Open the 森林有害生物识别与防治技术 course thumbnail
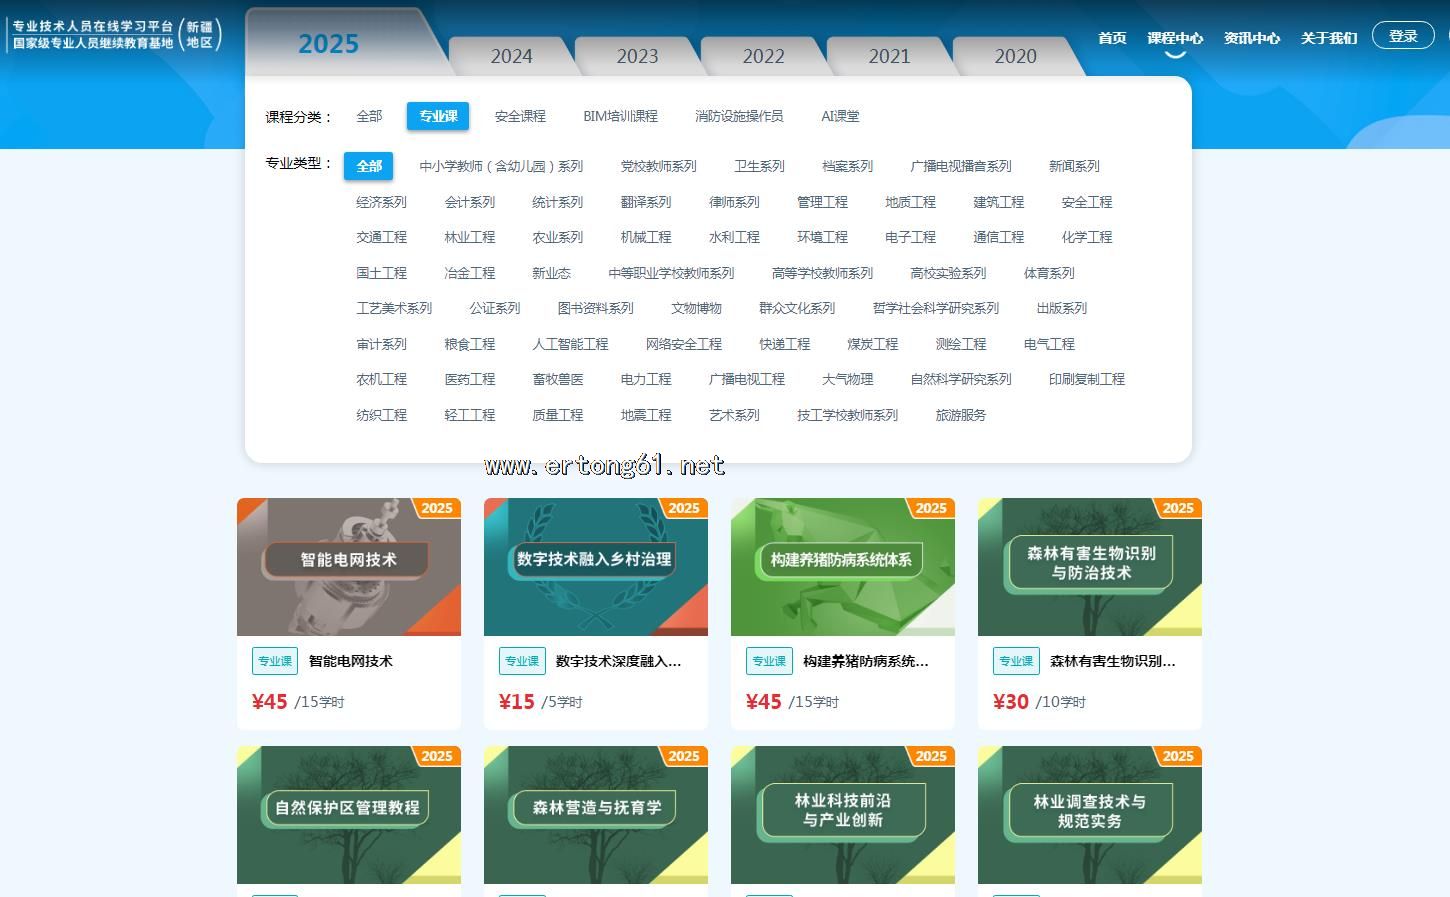This screenshot has height=897, width=1450. click(x=1089, y=567)
